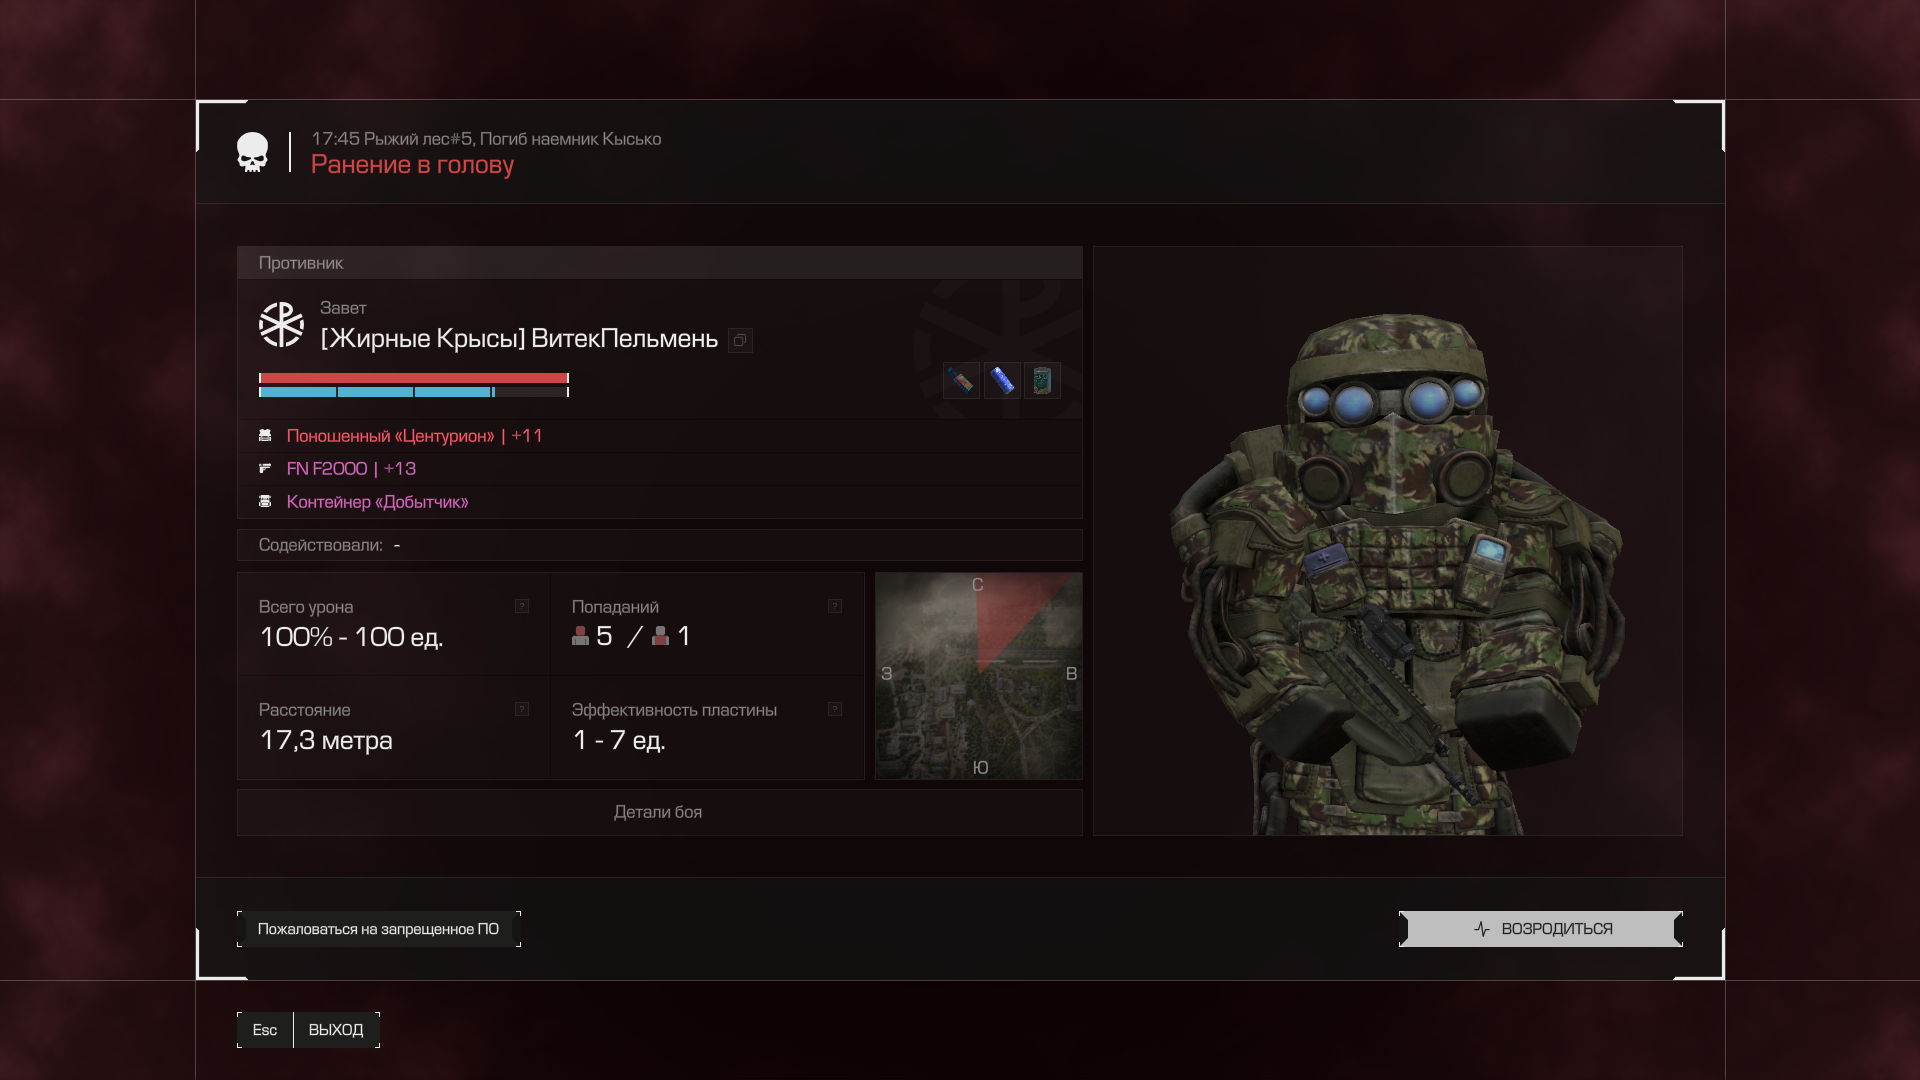
Task: Click the blue segmented armor bar
Action: [x=414, y=392]
